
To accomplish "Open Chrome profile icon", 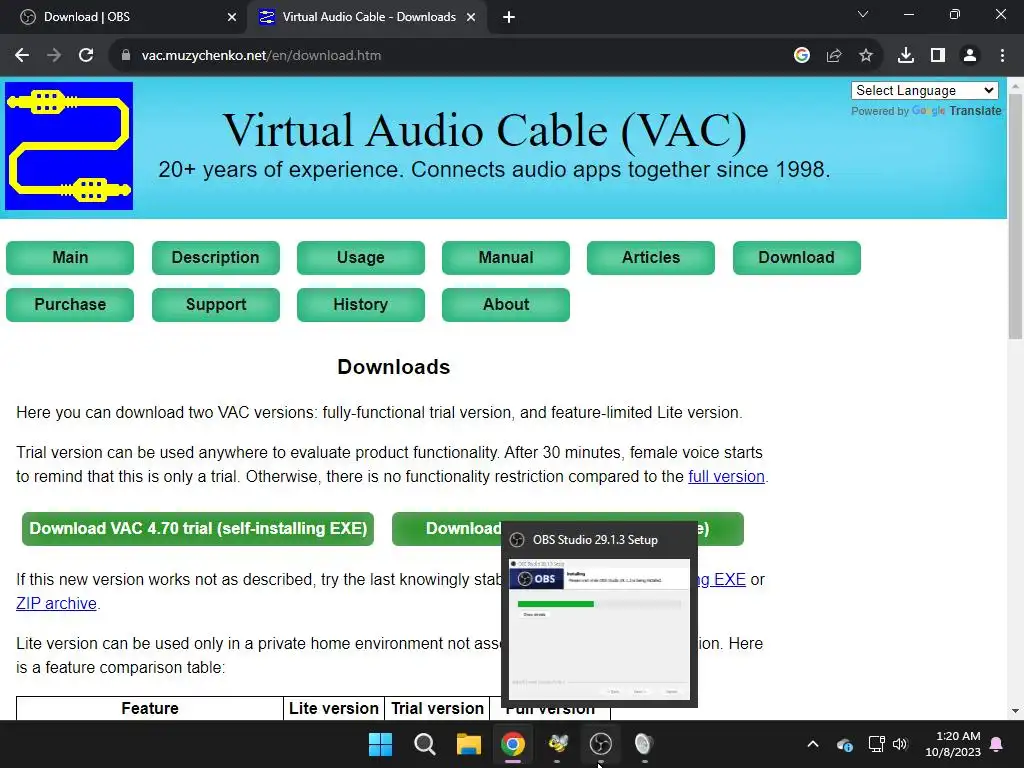I will 970,56.
